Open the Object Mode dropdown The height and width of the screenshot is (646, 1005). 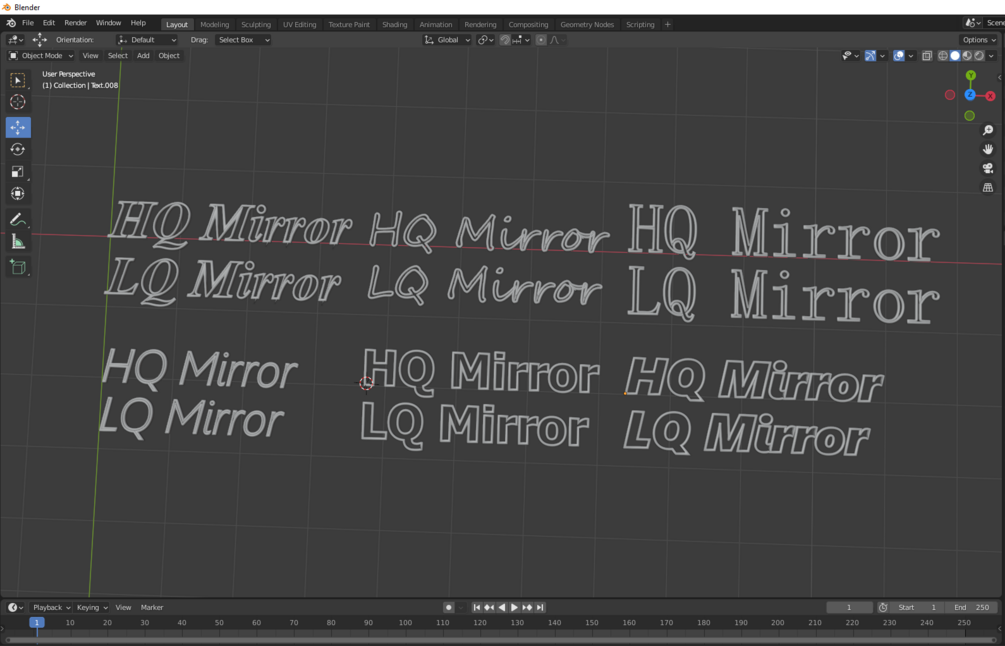pyautogui.click(x=41, y=56)
